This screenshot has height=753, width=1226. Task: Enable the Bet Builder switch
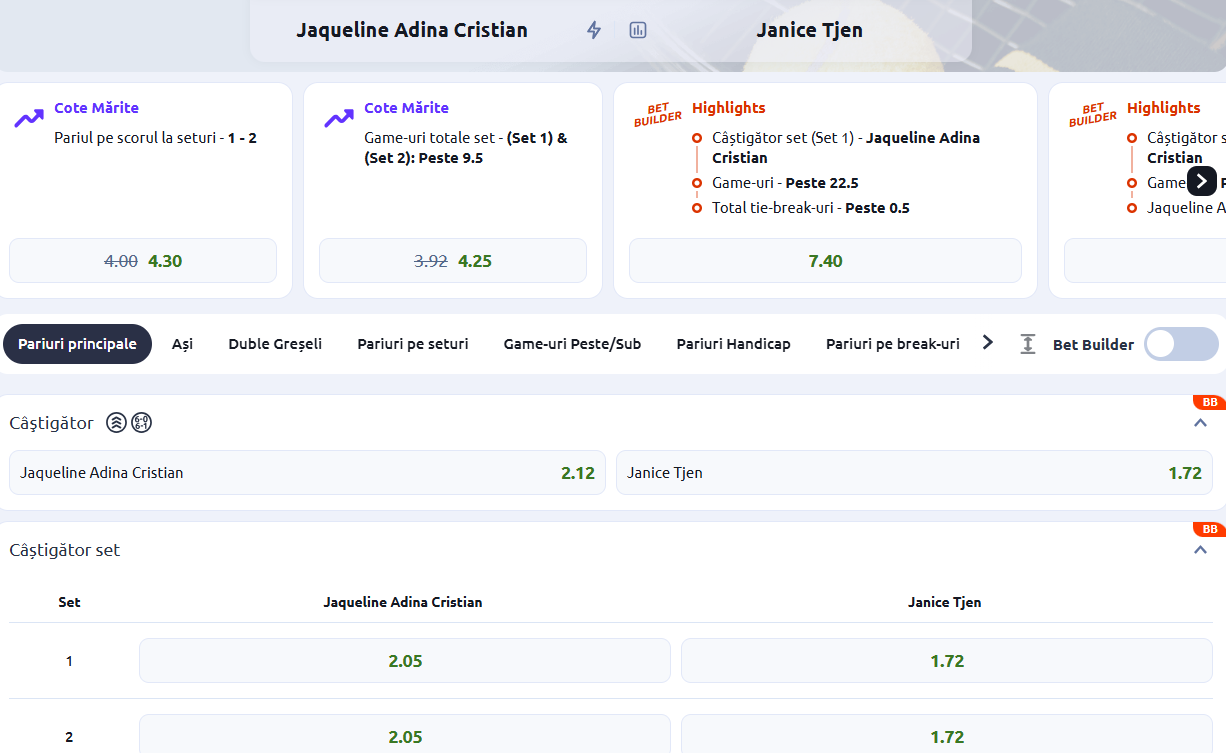pos(1180,344)
